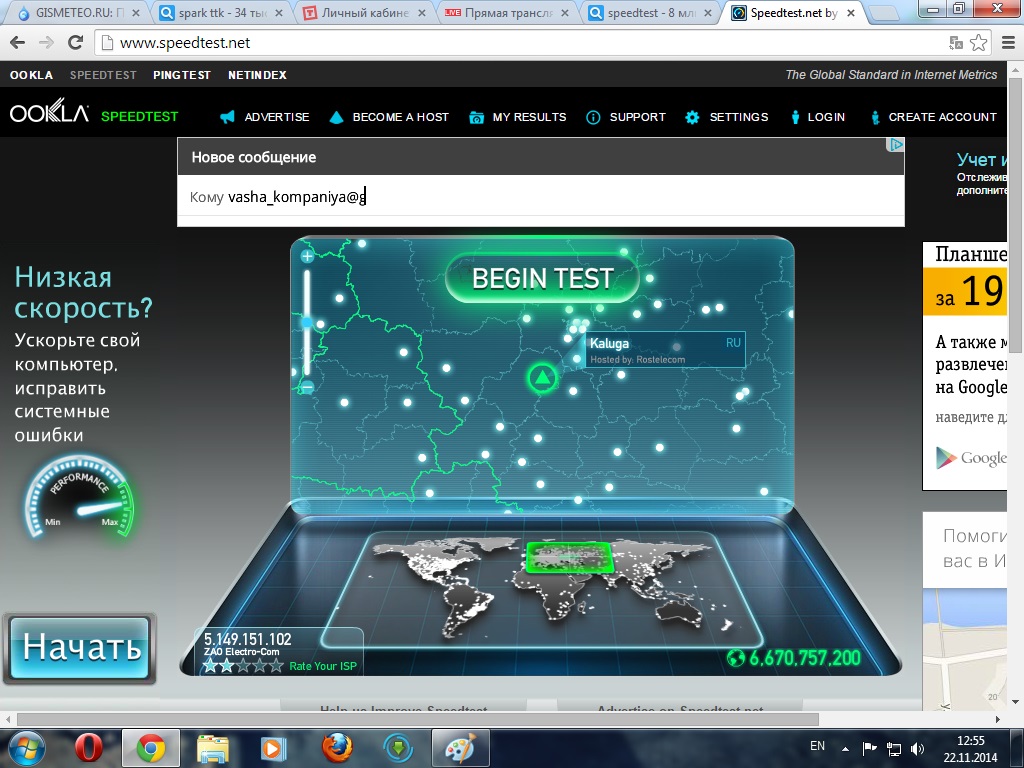Image resolution: width=1024 pixels, height=768 pixels.
Task: Click the ADVERTISE megaphone icon
Action: click(227, 117)
